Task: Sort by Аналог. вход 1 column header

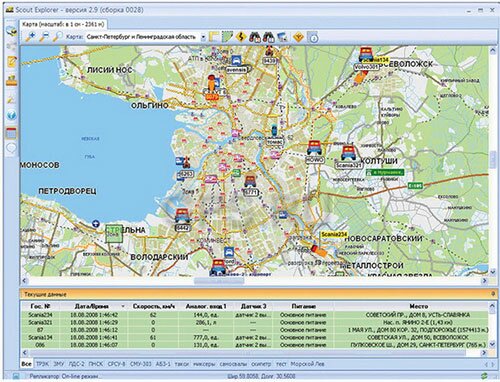Action: coord(206,306)
